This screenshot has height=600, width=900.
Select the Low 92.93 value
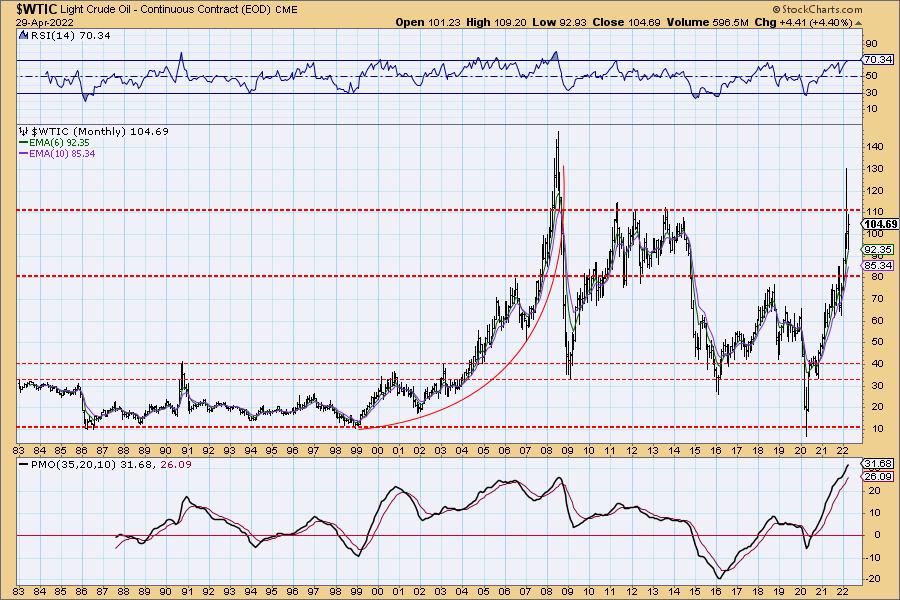558,22
